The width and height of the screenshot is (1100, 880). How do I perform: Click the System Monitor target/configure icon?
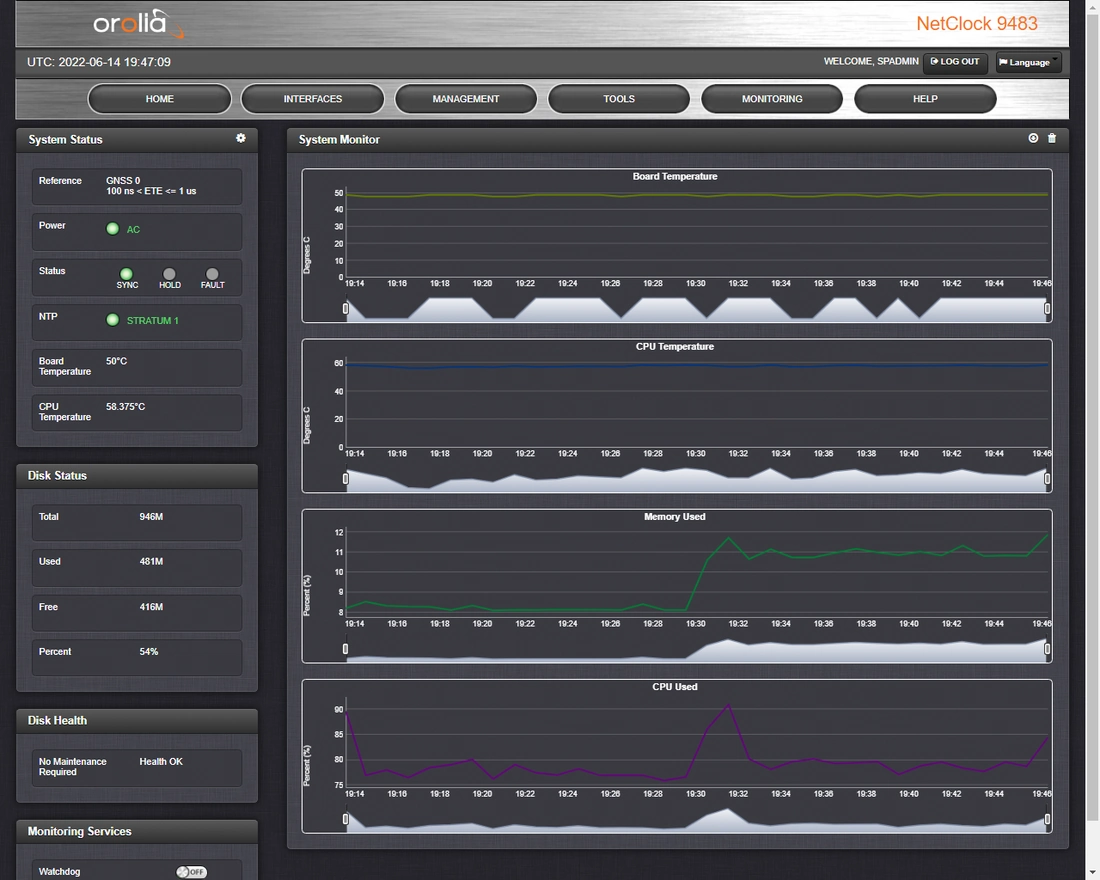[1033, 138]
